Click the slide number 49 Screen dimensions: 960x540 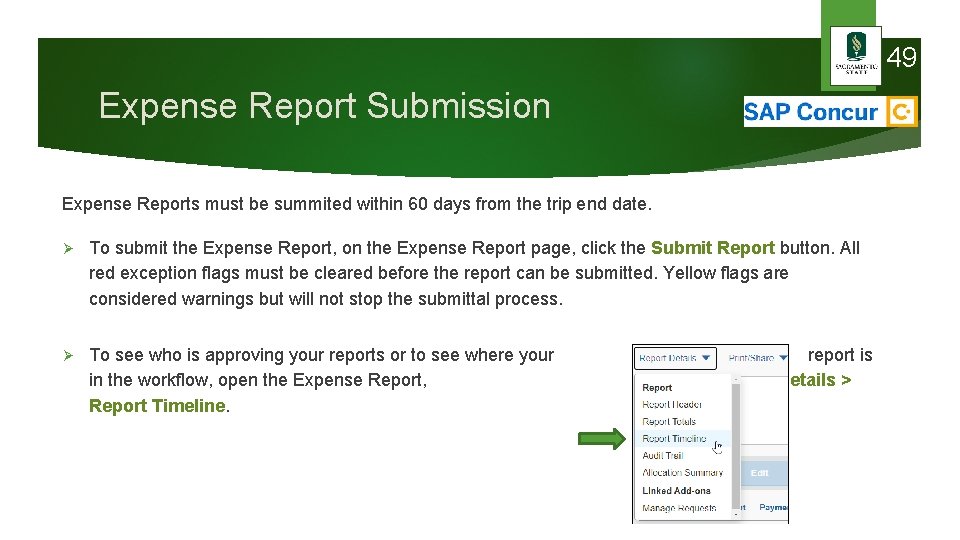[901, 58]
